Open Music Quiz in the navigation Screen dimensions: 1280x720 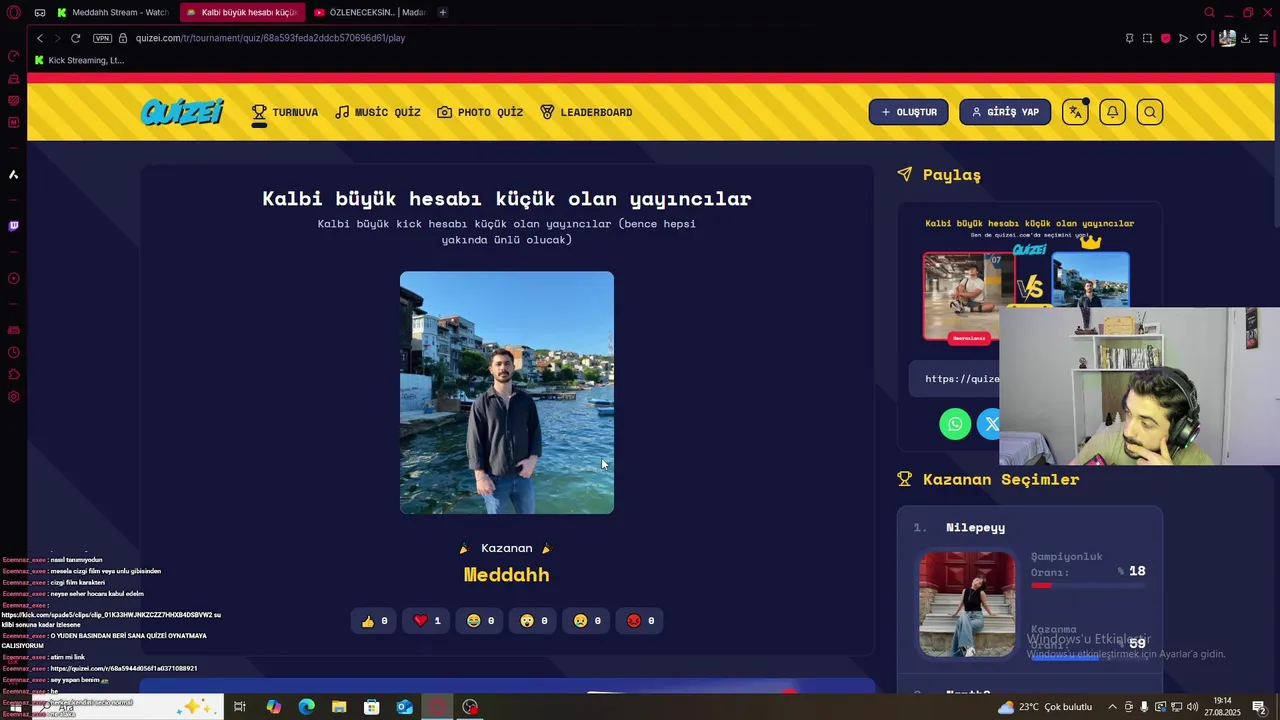tap(378, 112)
